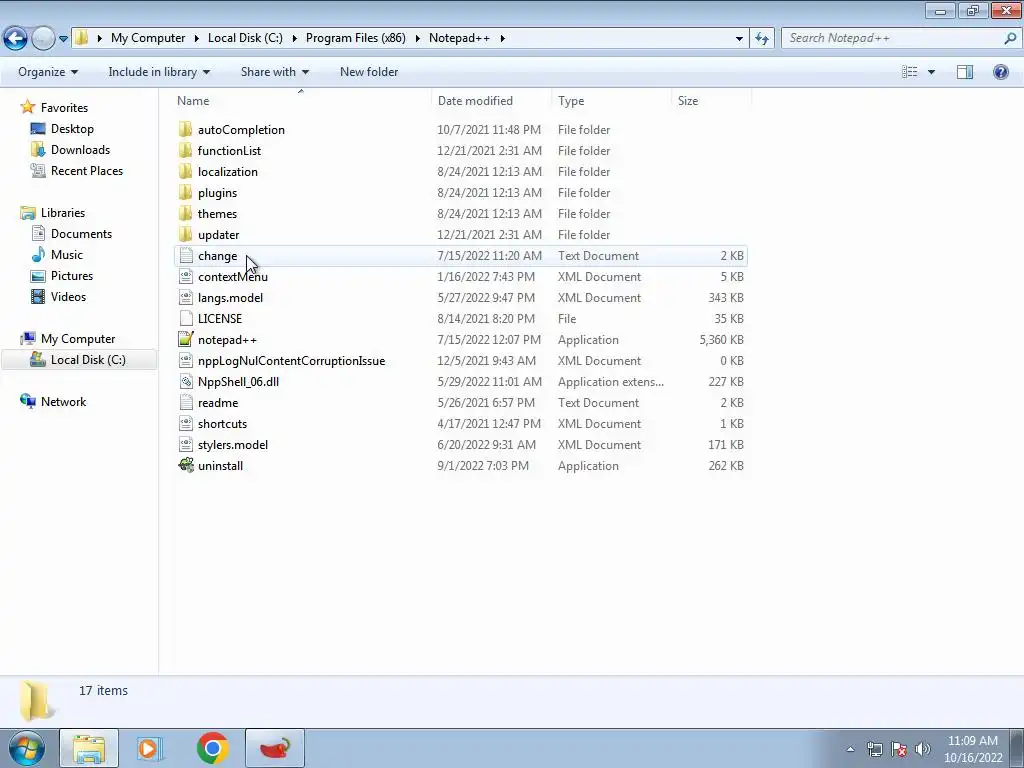Open the Videos library in sidebar
The height and width of the screenshot is (768, 1024).
pyautogui.click(x=68, y=296)
